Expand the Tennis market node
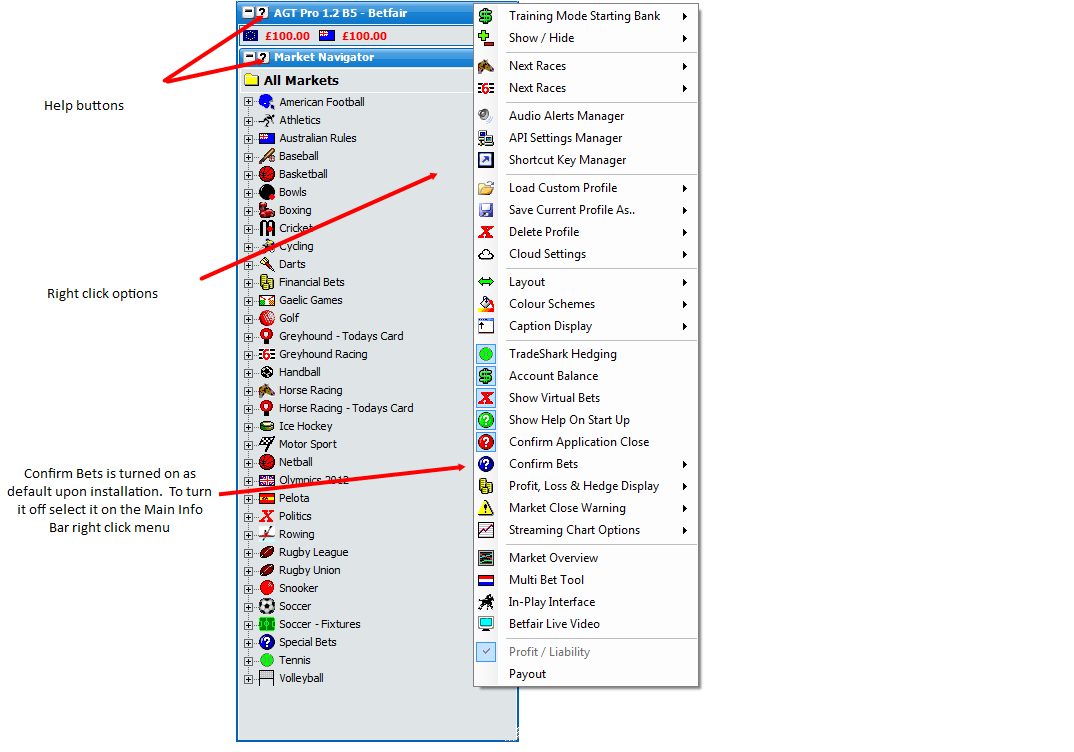 [248, 661]
